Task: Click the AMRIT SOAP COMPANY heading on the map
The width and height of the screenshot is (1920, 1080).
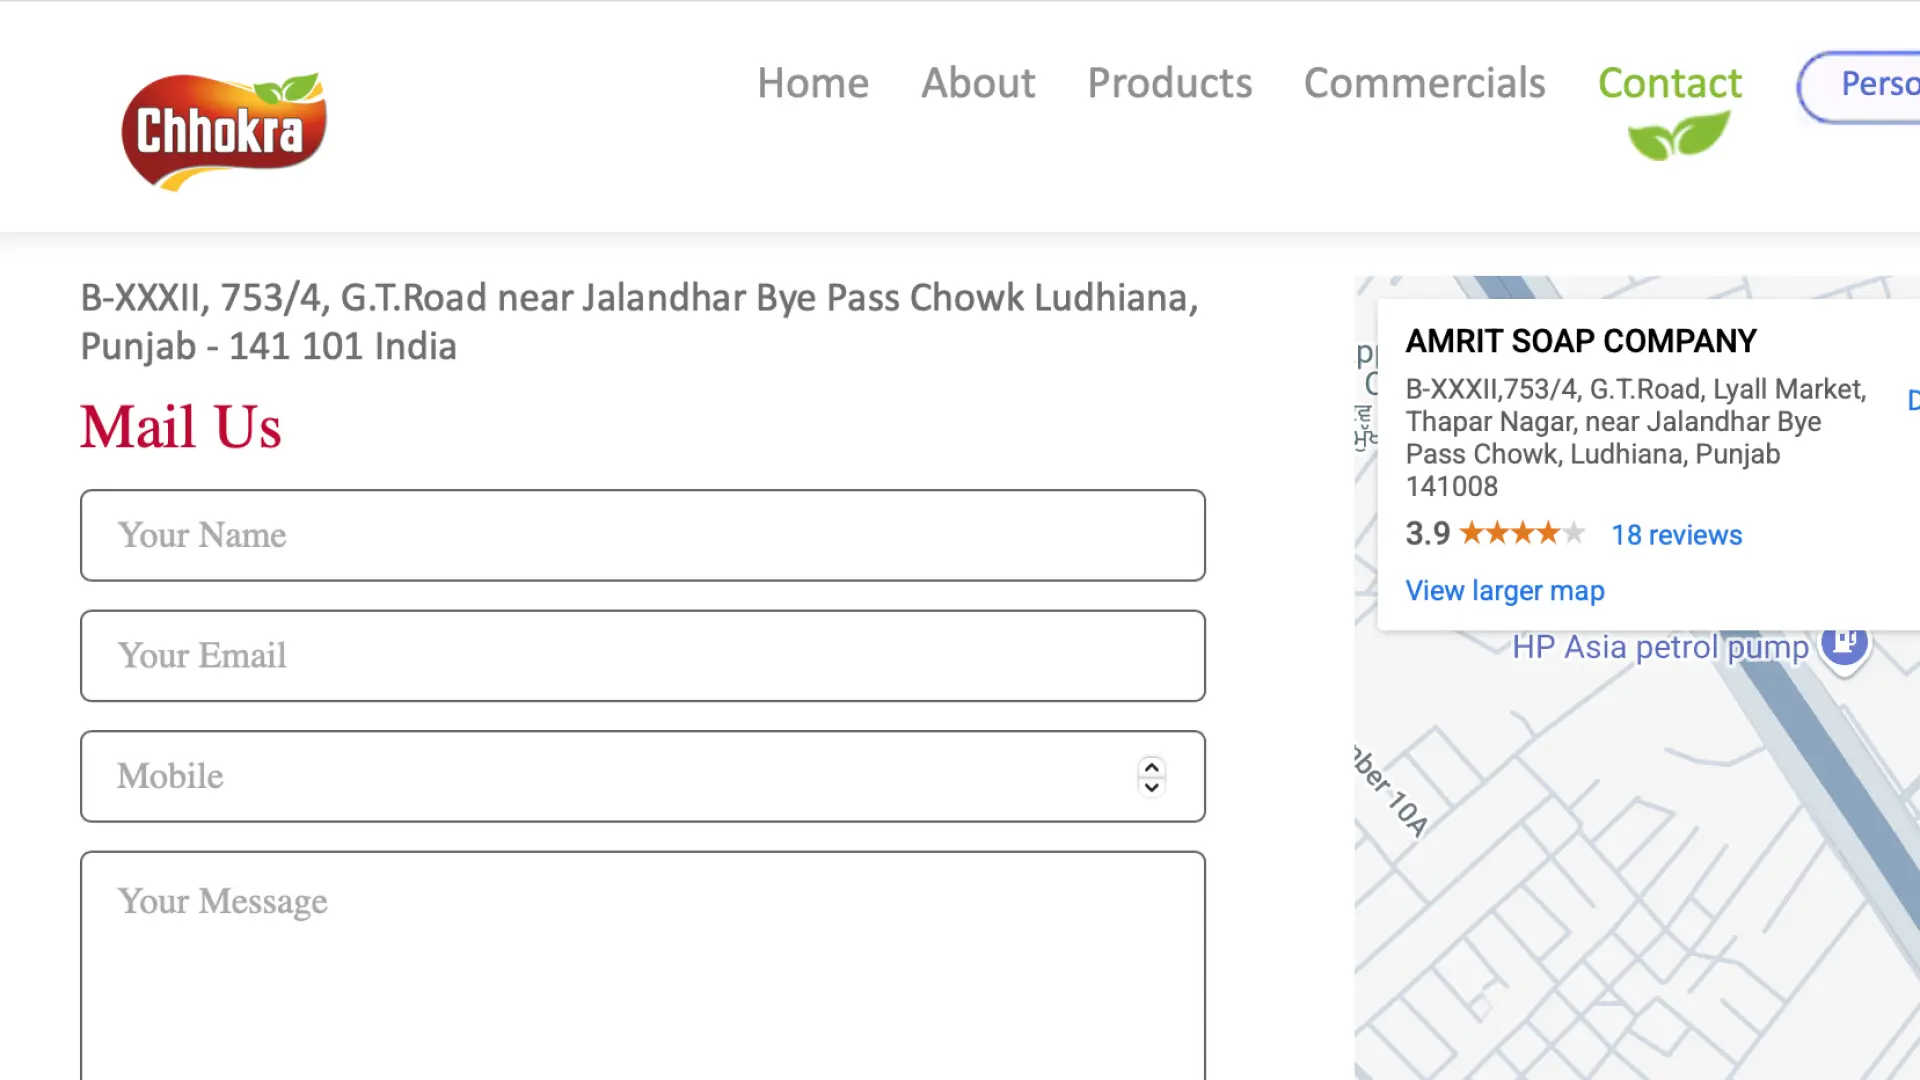Action: click(x=1580, y=341)
